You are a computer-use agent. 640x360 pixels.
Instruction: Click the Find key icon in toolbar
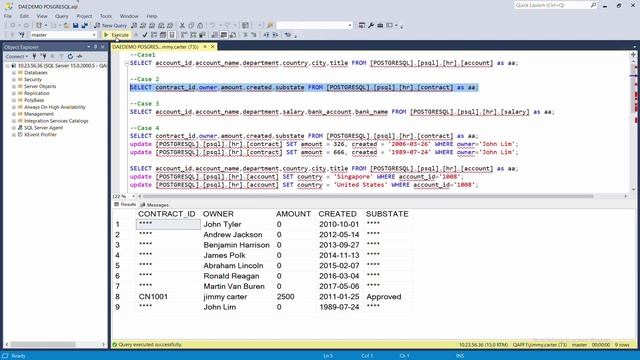point(270,25)
